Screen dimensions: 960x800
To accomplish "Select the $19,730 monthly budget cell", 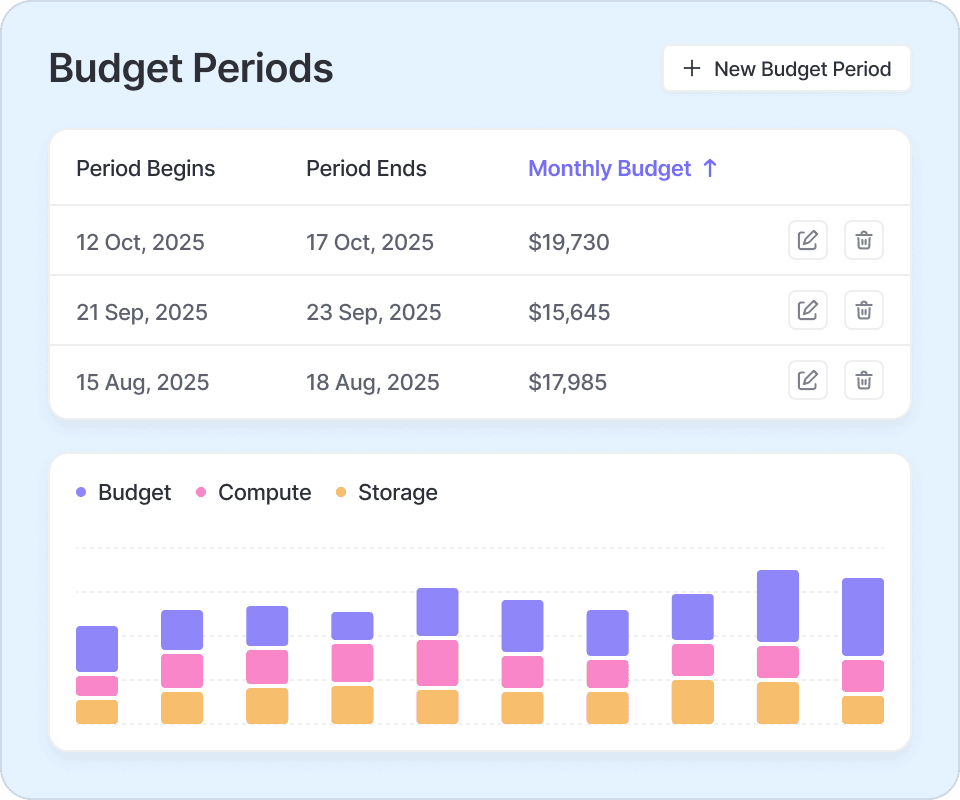I will [569, 242].
